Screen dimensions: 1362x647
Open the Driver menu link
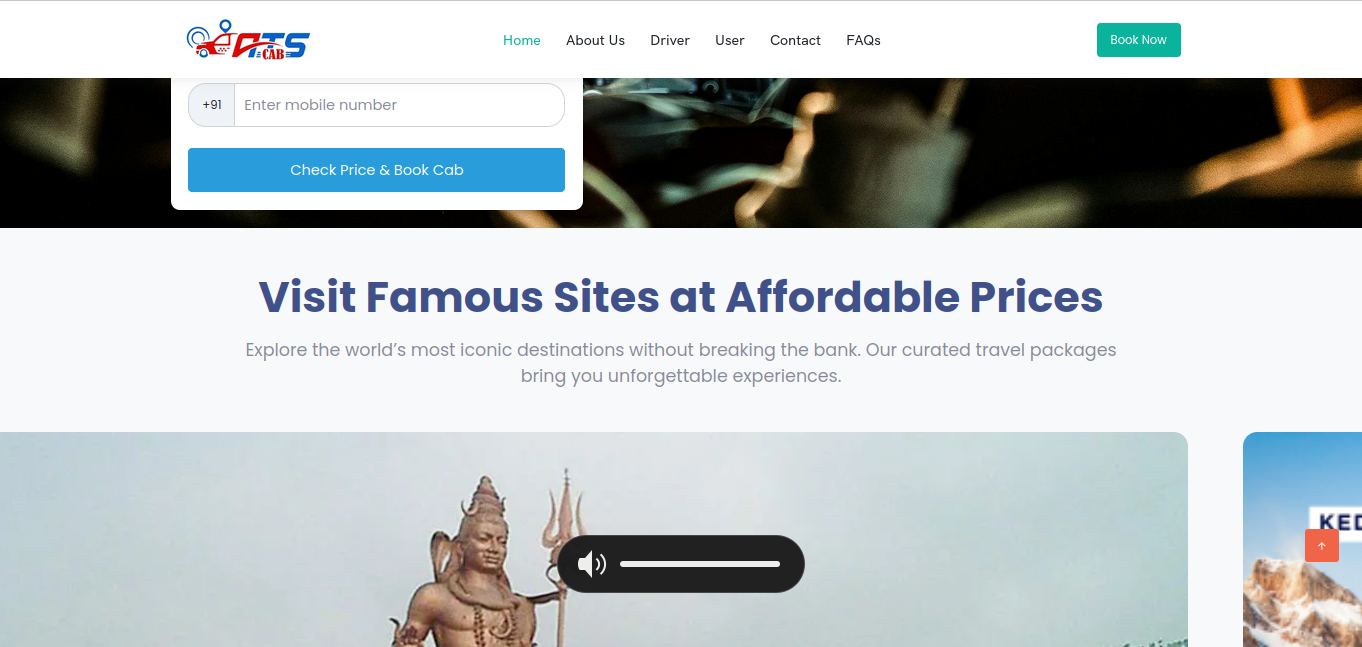[670, 40]
